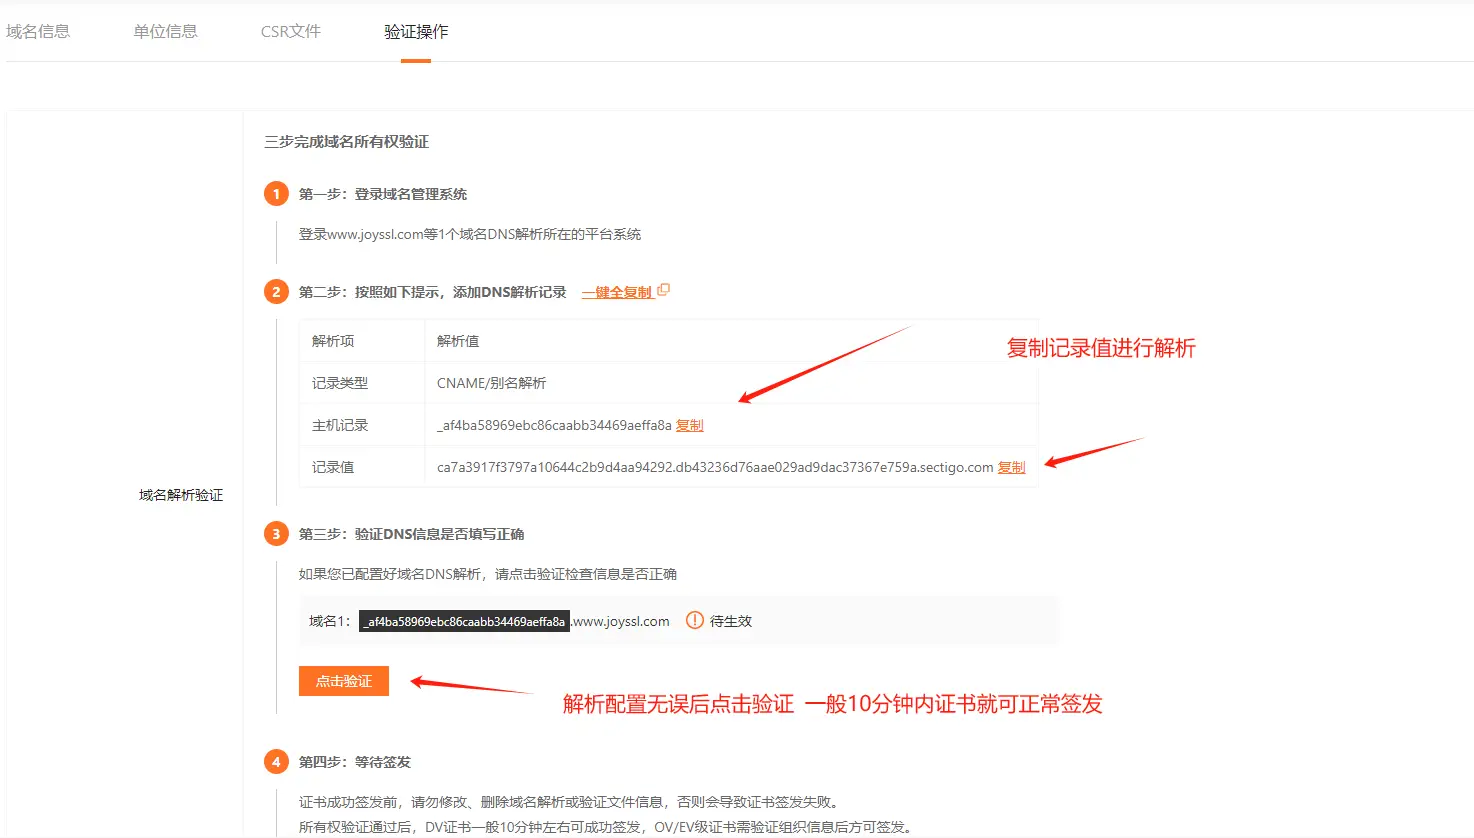Screen dimensions: 1474x838
Task: Click the 域名解析验证 side label
Action: [x=181, y=495]
